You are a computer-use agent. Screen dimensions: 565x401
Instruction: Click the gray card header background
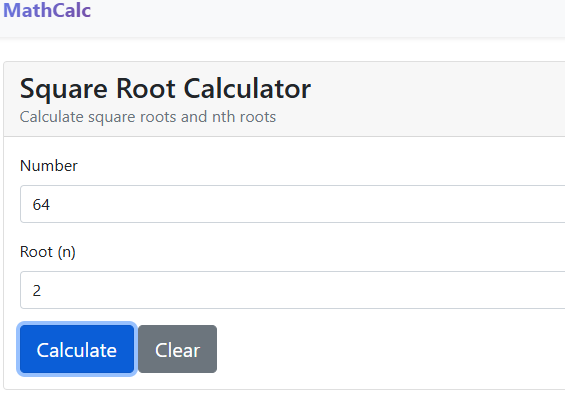coord(432,99)
